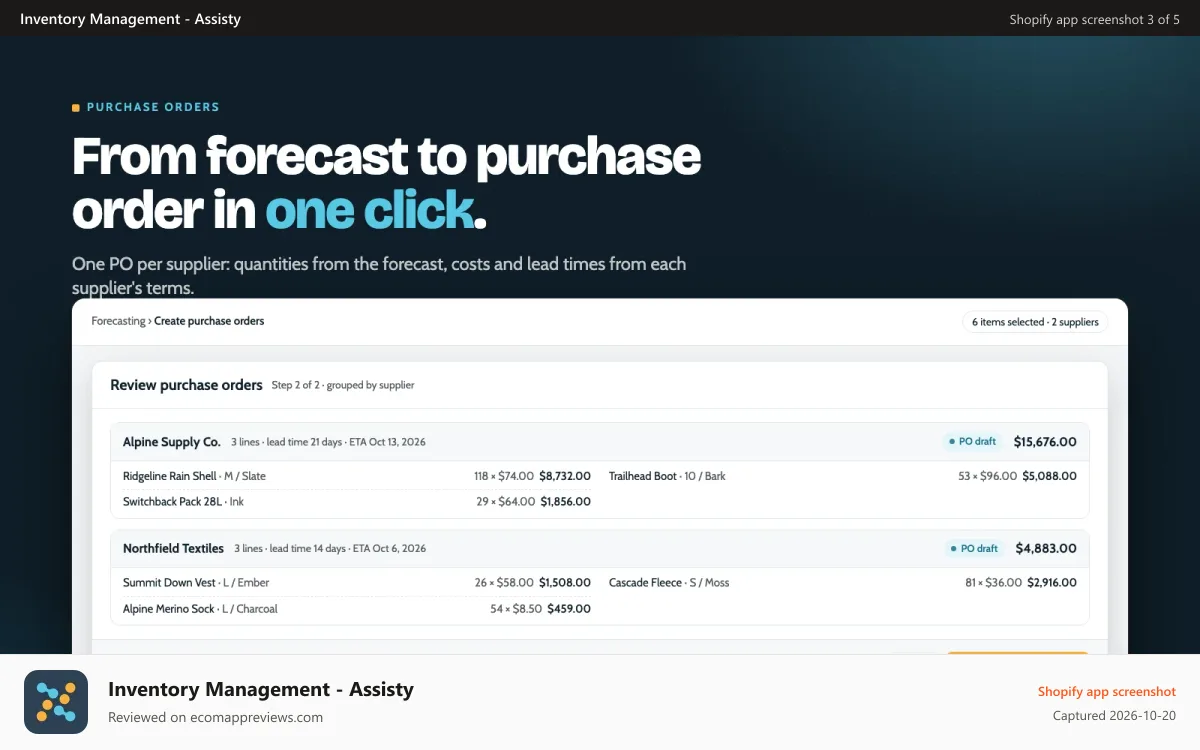The image size is (1200, 750).
Task: Click Shopify app screenshot 3 of 5 text
Action: (x=1094, y=19)
